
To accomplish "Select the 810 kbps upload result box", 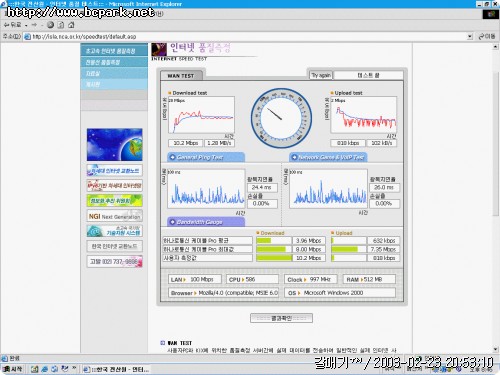I will coord(348,143).
